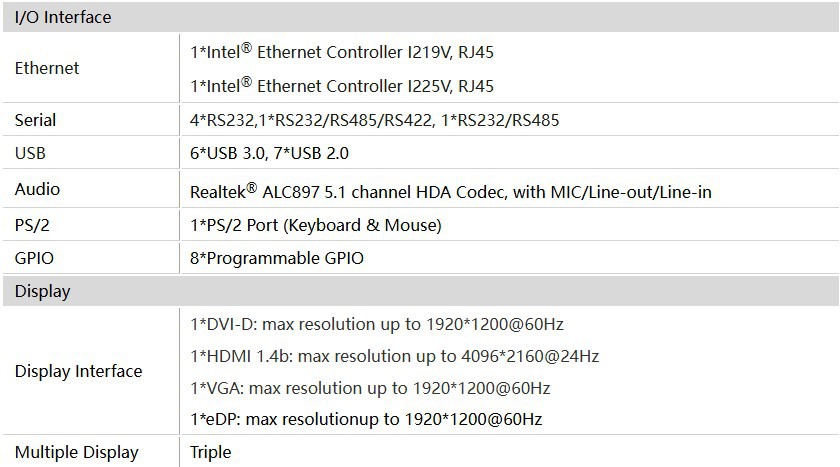Image resolution: width=840 pixels, height=467 pixels.
Task: Select the PS/2 row label
Action: pos(33,224)
